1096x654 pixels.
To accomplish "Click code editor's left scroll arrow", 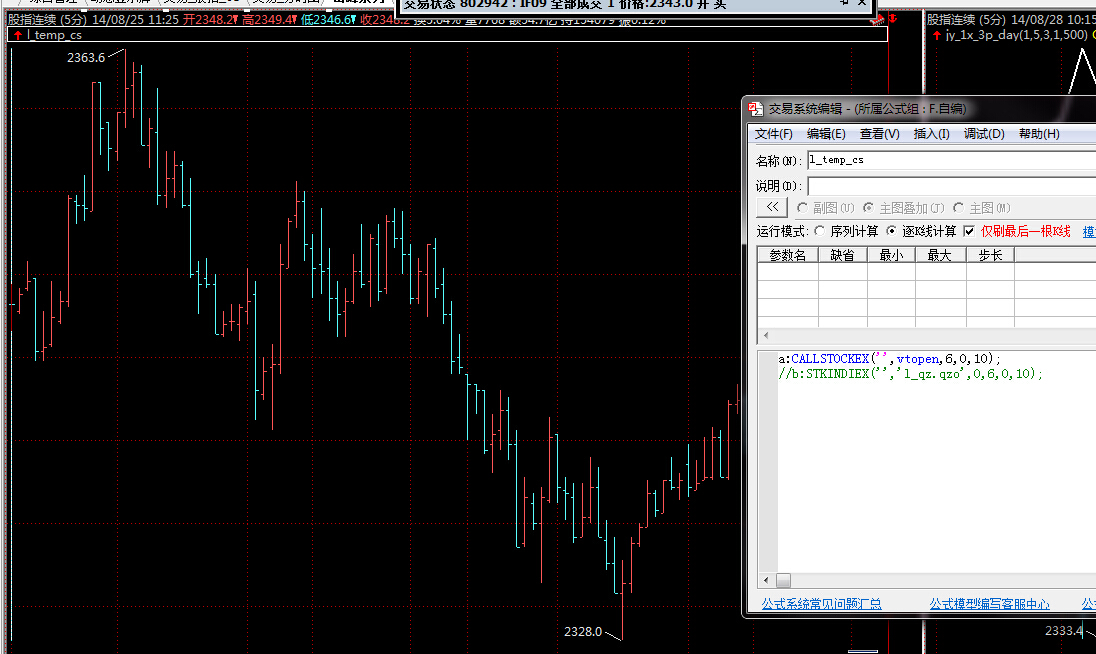I will (x=766, y=580).
